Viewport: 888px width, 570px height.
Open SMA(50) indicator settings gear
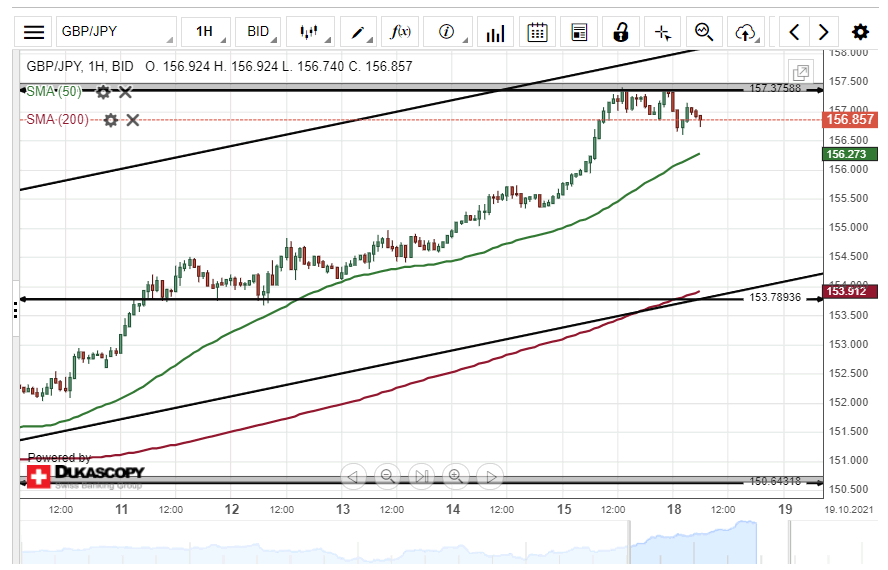[103, 92]
